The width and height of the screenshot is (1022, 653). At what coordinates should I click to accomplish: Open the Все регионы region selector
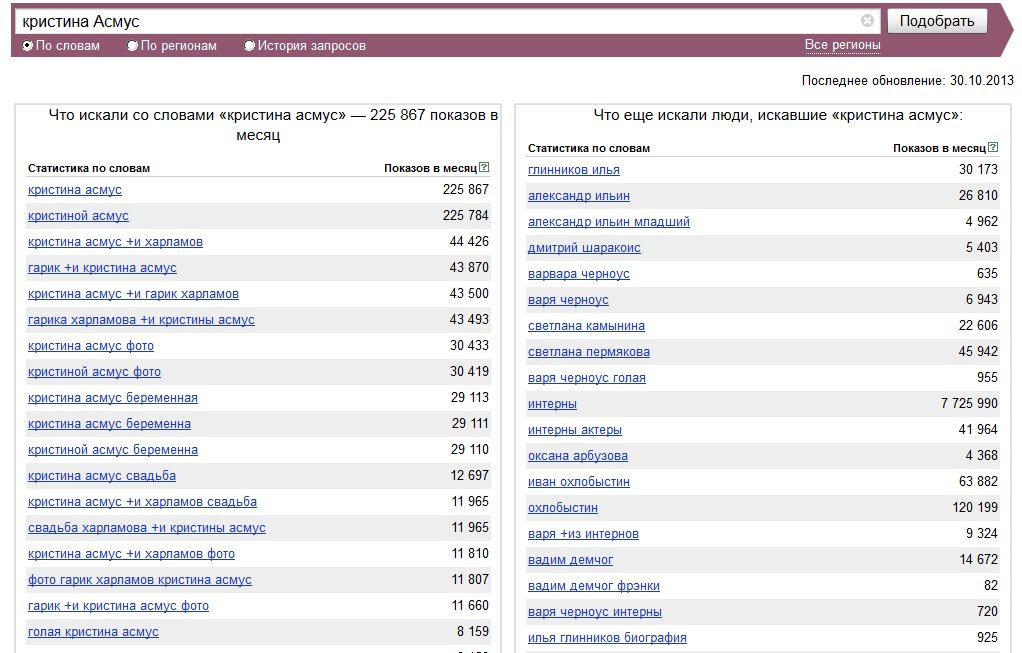(842, 45)
